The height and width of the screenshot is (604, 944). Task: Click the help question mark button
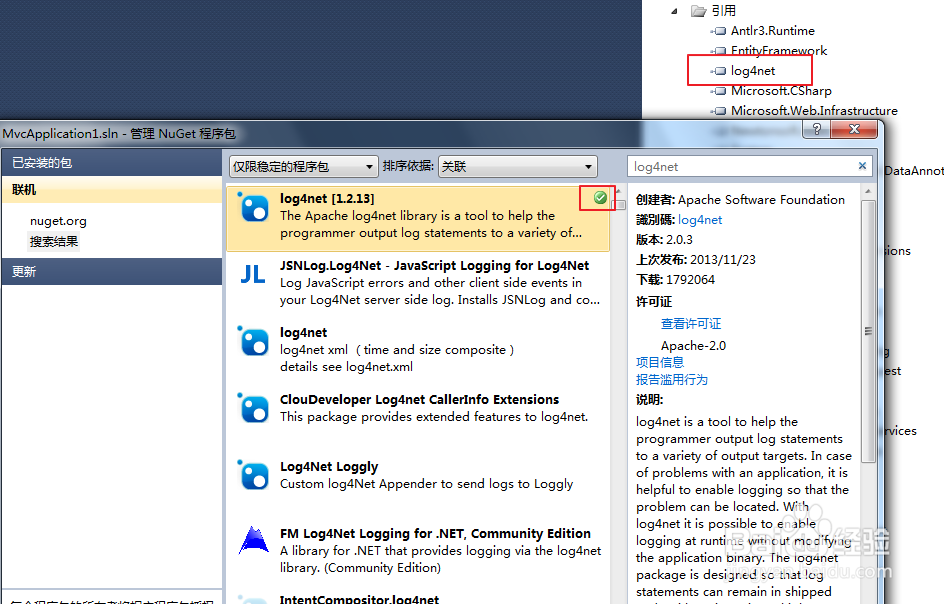816,129
